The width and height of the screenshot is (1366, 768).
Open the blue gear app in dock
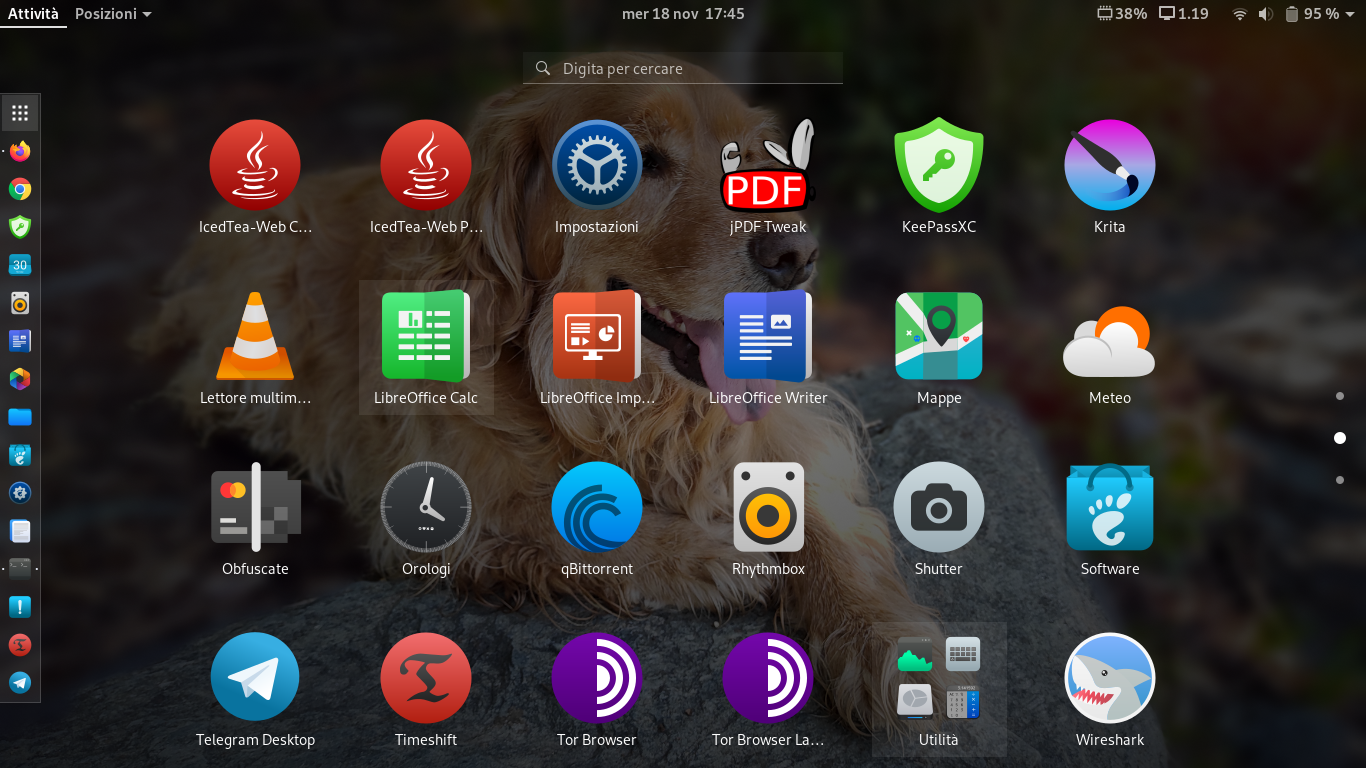[20, 493]
